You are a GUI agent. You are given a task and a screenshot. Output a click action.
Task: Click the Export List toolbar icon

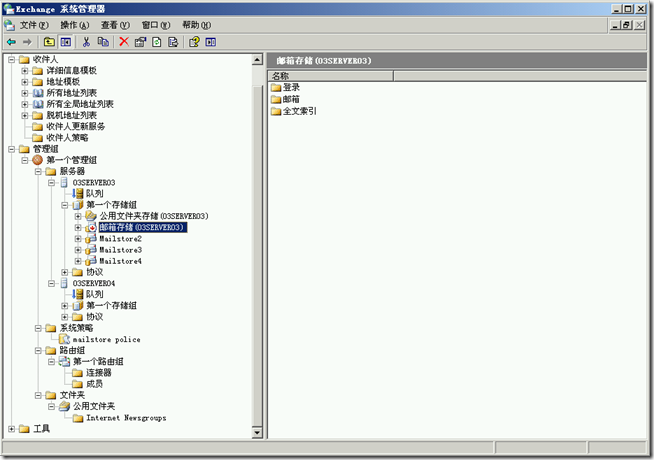(x=173, y=42)
